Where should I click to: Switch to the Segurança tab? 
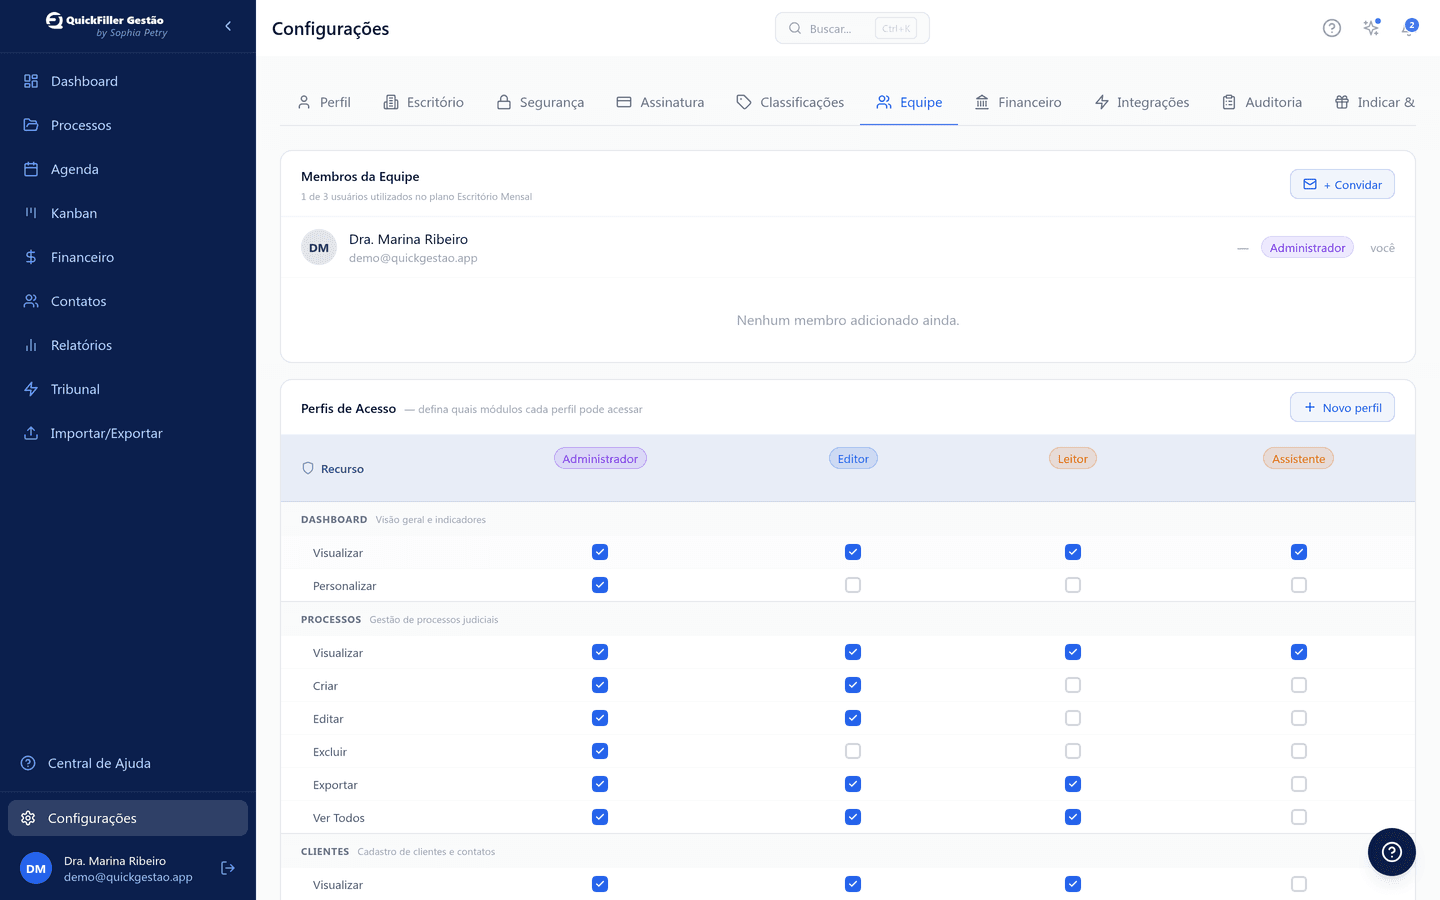[x=540, y=102]
